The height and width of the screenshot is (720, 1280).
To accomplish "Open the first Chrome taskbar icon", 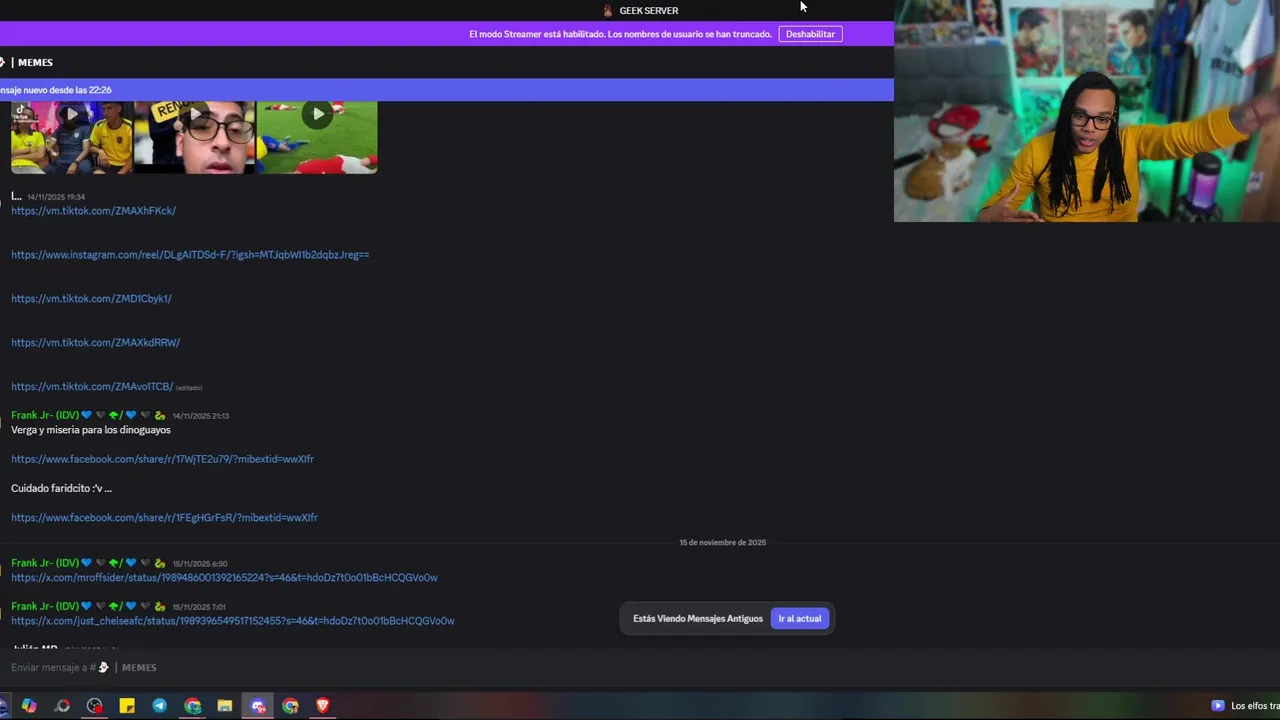I will click(193, 706).
